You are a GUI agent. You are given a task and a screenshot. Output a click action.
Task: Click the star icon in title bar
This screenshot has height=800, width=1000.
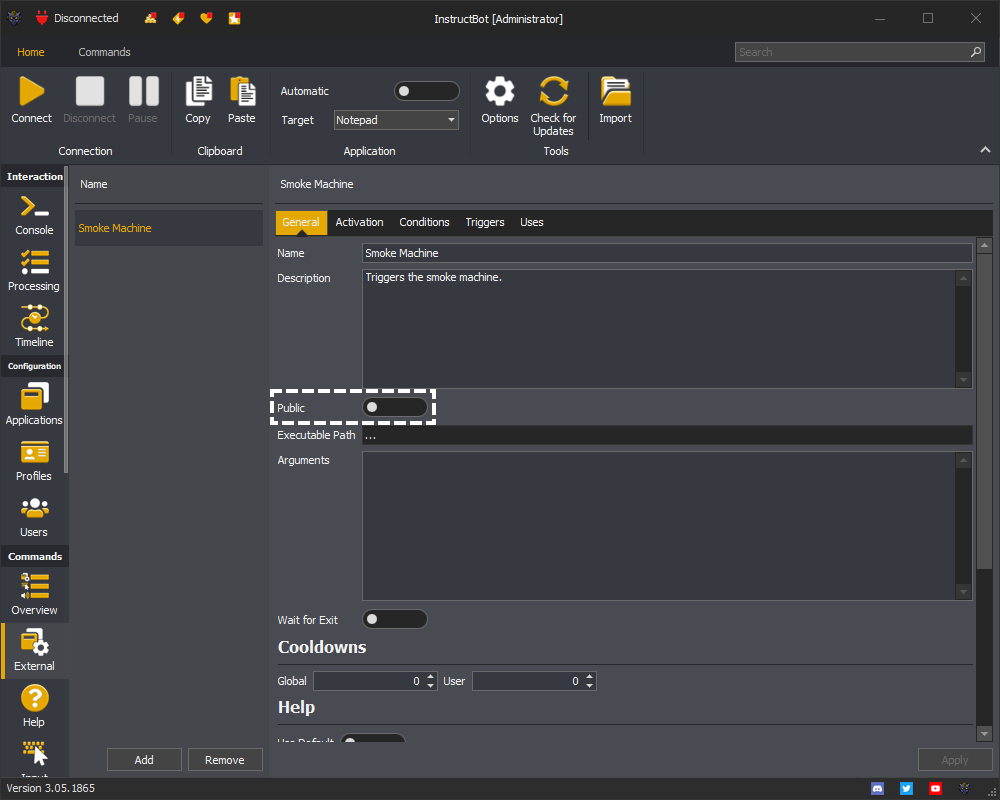235,19
